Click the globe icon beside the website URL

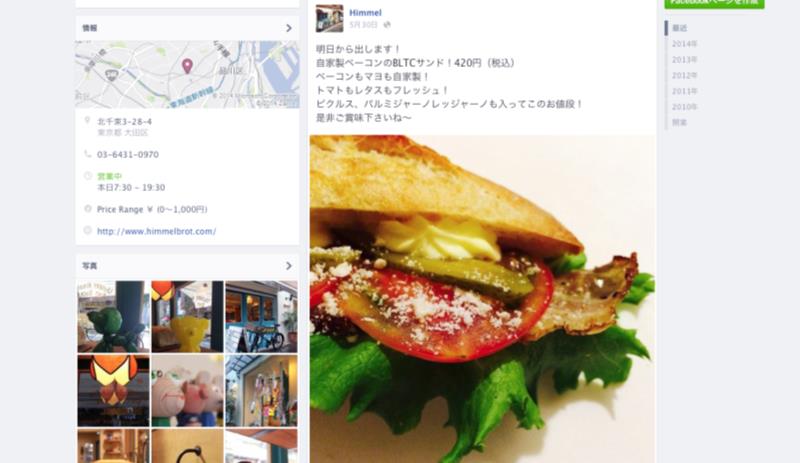click(x=88, y=231)
